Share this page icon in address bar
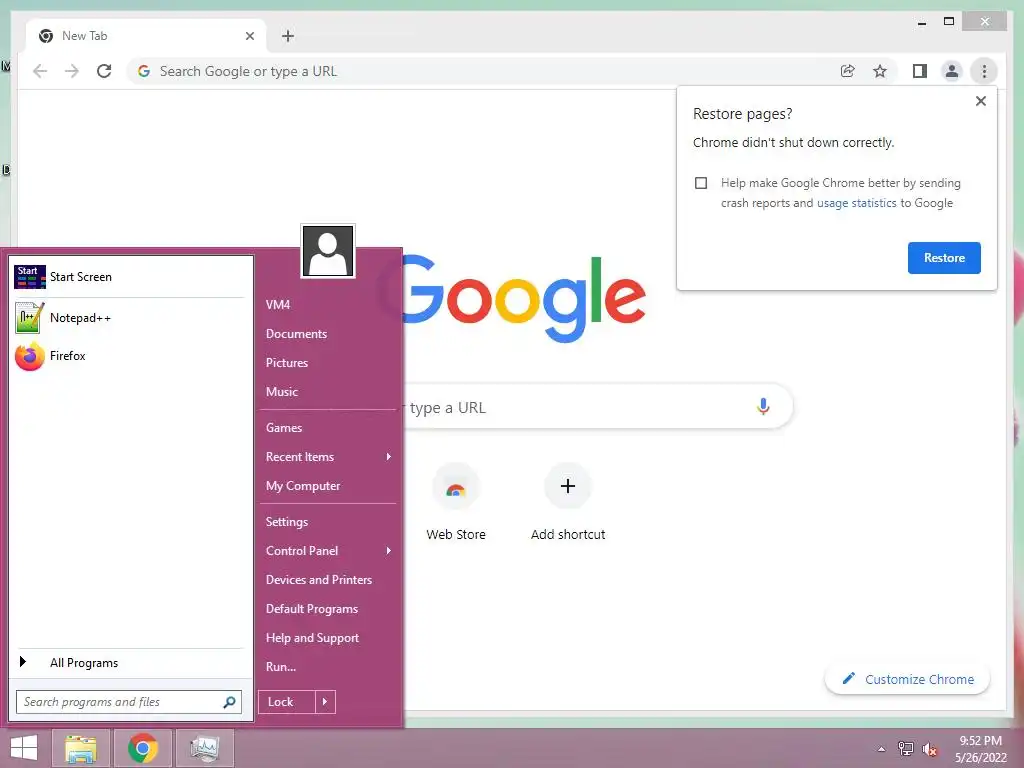This screenshot has height=768, width=1024. (x=848, y=71)
